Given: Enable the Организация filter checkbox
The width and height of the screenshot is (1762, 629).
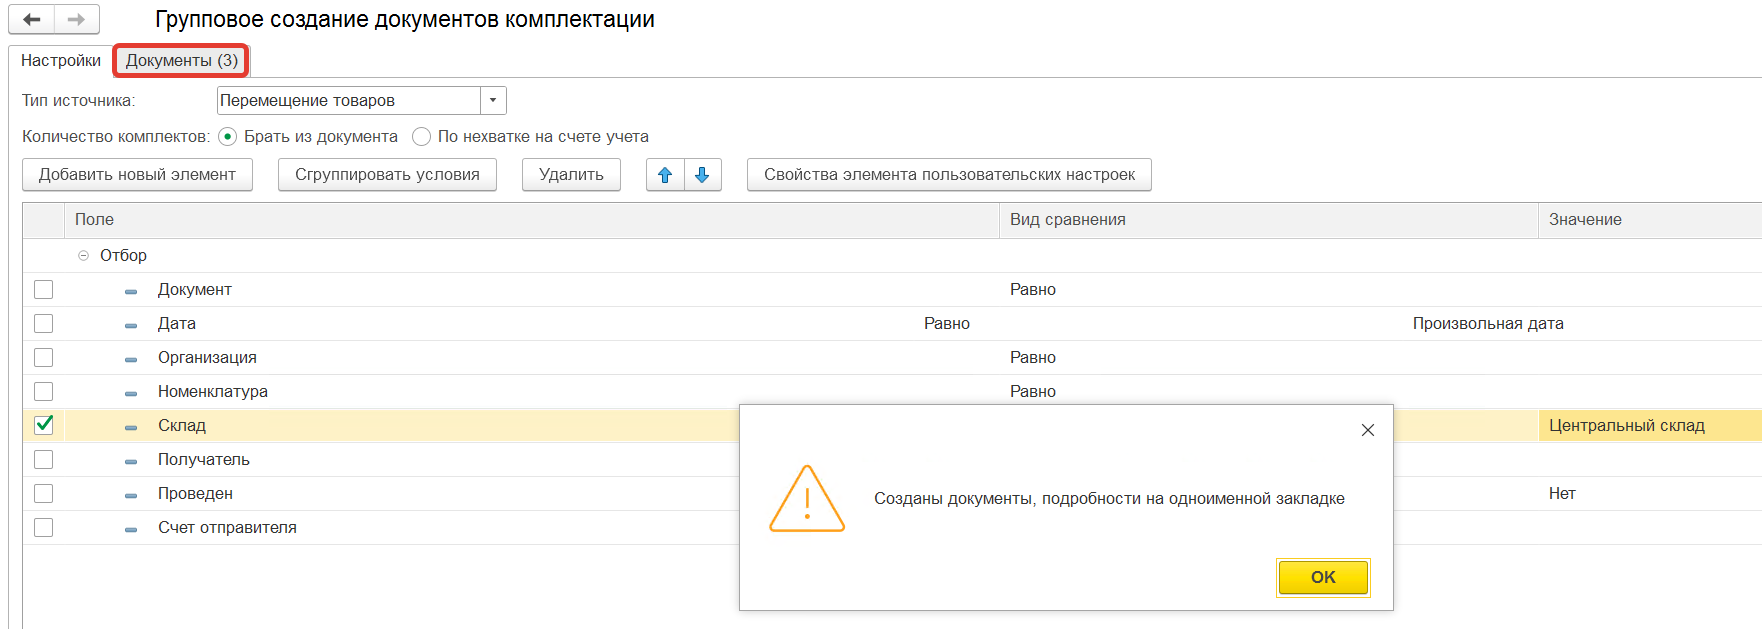Looking at the screenshot, I should 44,358.
